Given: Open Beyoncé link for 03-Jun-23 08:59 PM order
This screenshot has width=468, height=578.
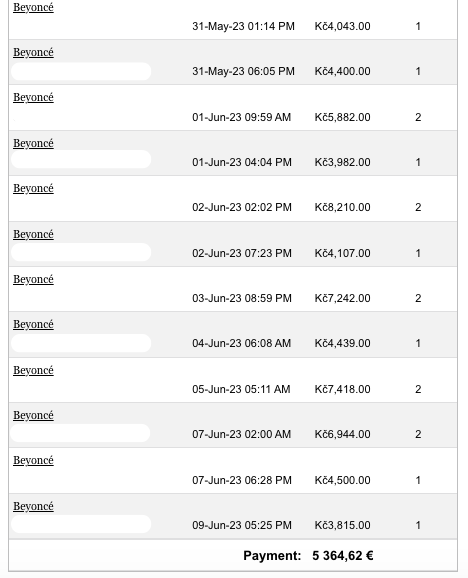Looking at the screenshot, I should pos(33,279).
